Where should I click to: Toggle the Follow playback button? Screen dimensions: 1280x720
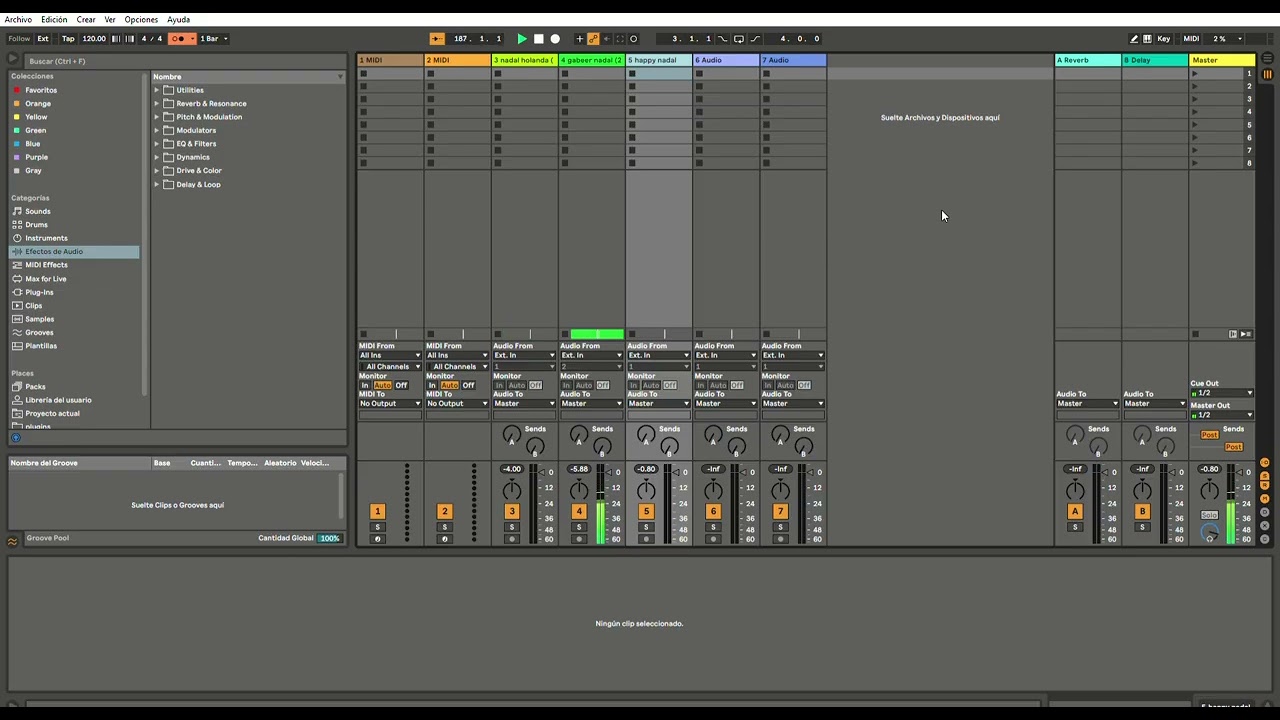click(18, 39)
